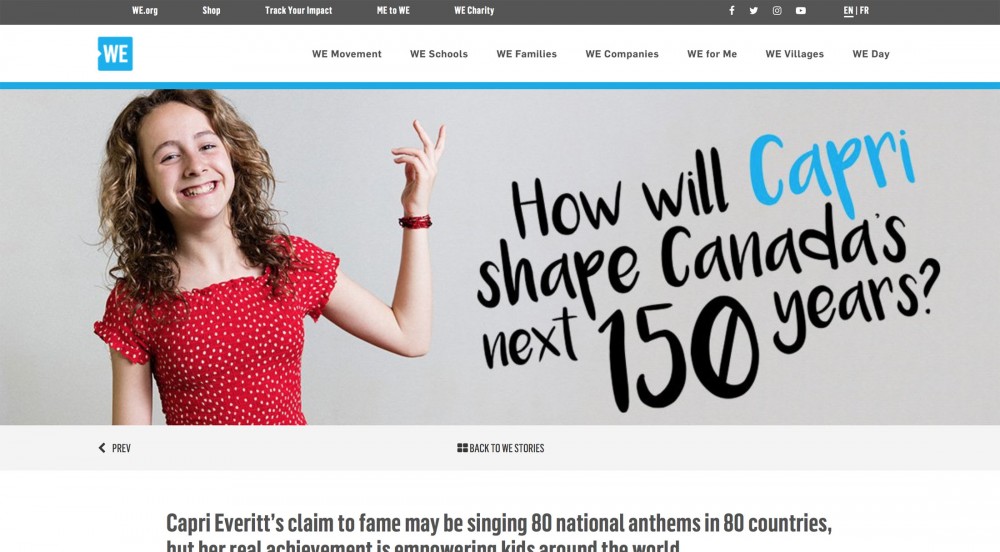Open the Facebook social icon
The width and height of the screenshot is (1000, 552).
coord(732,10)
